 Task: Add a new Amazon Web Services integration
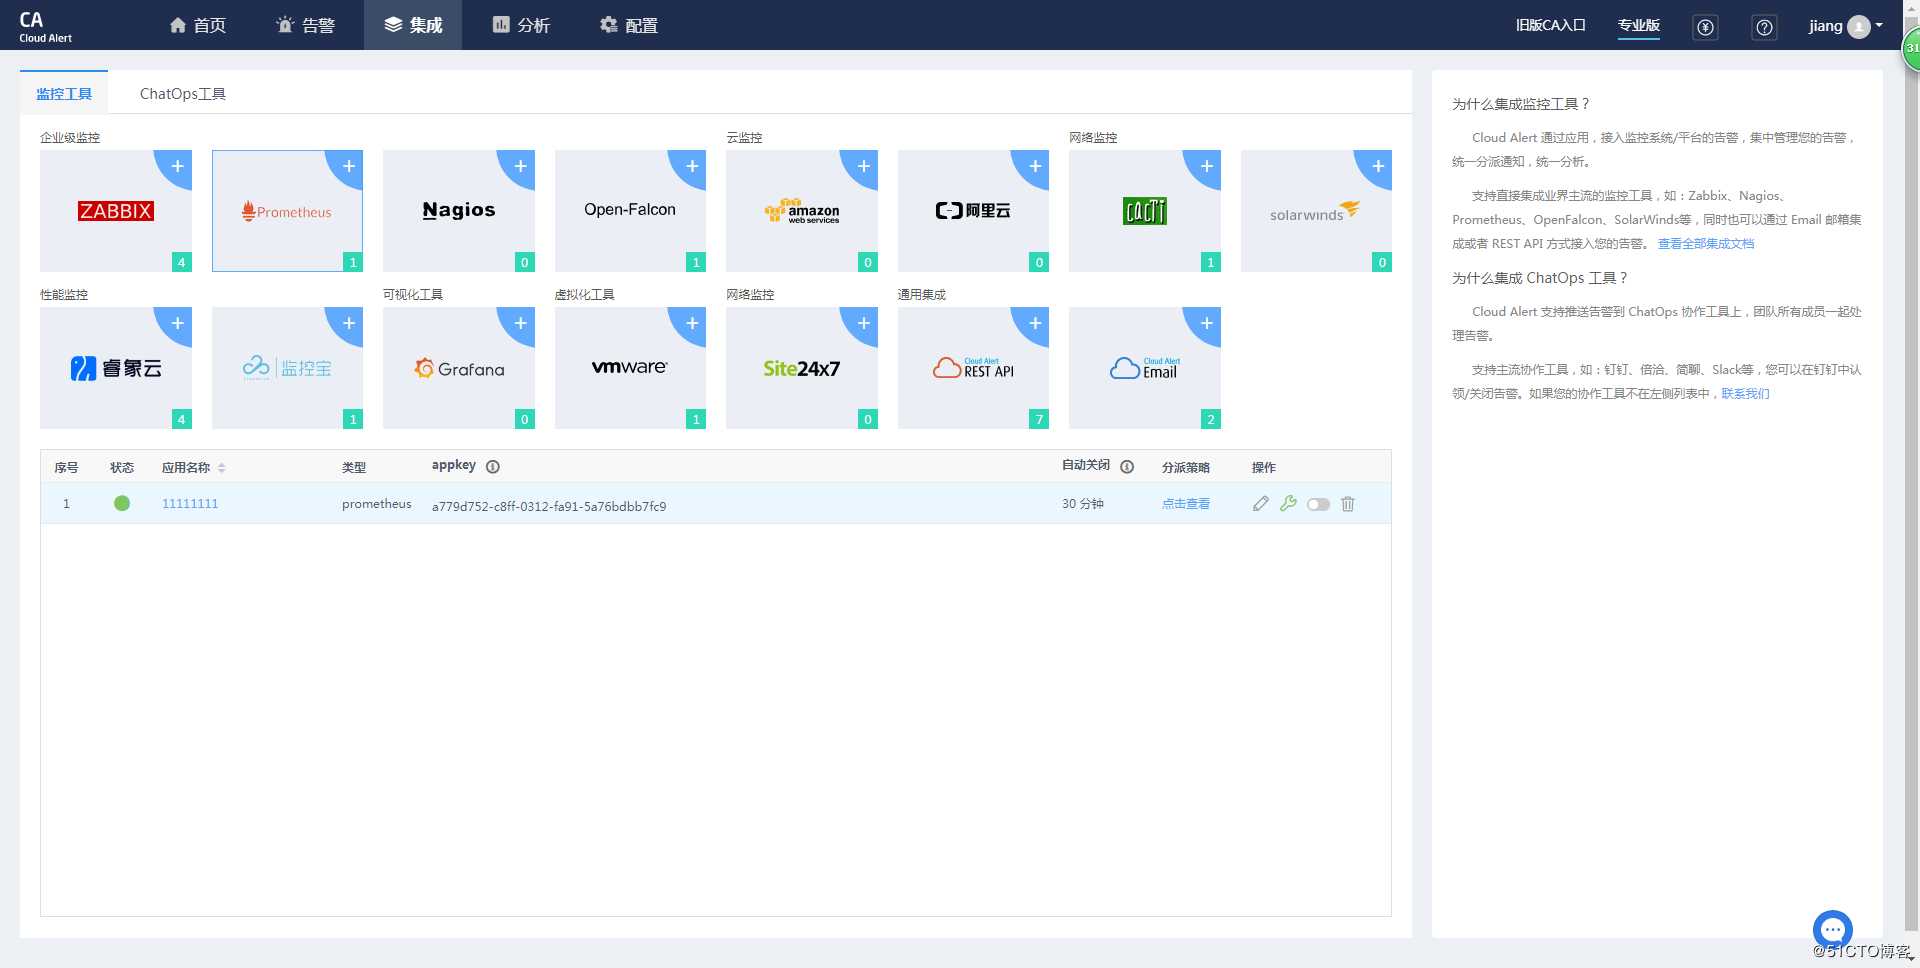(x=863, y=166)
